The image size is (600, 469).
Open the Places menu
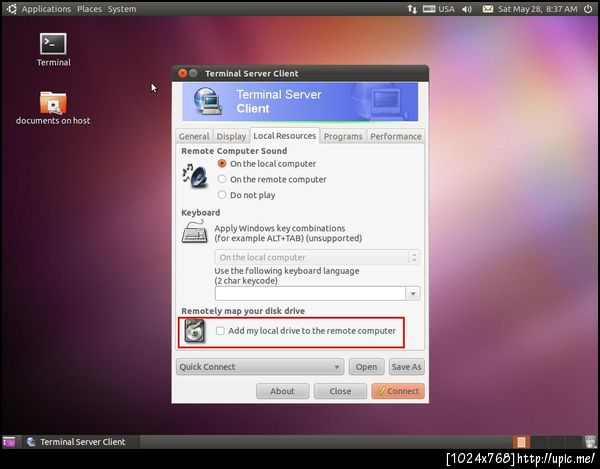coord(89,9)
